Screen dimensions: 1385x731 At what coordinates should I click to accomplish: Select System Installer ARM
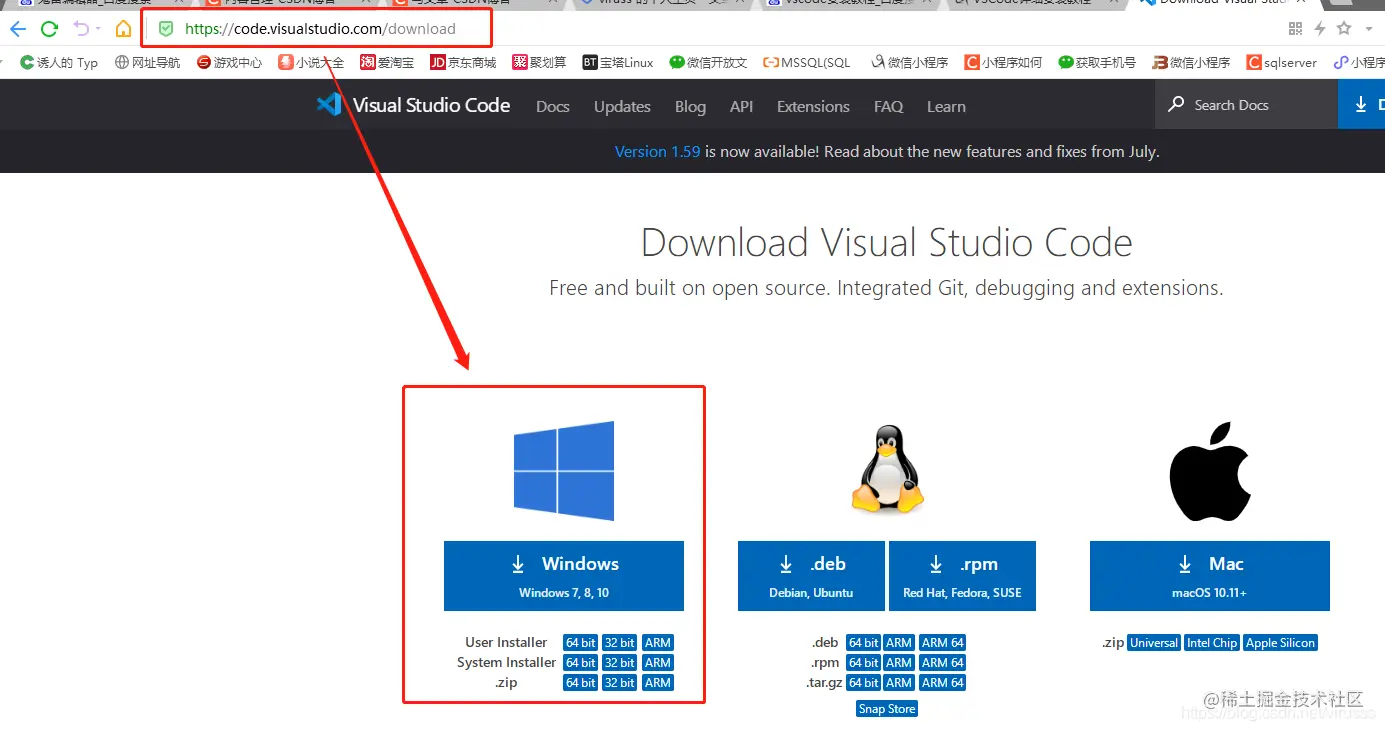pos(658,663)
